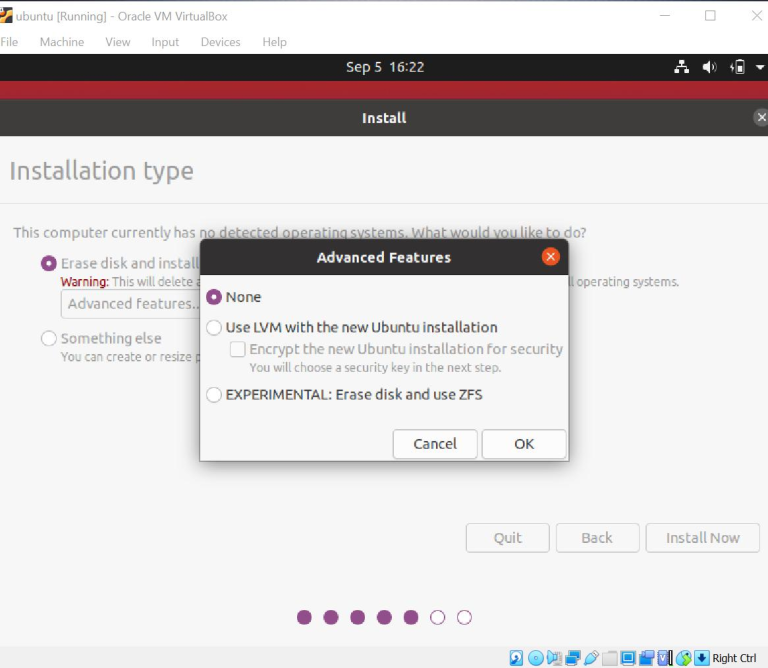Select EXPERIMENTAL: Erase disk and use ZFS
The height and width of the screenshot is (668, 768).
click(x=214, y=395)
